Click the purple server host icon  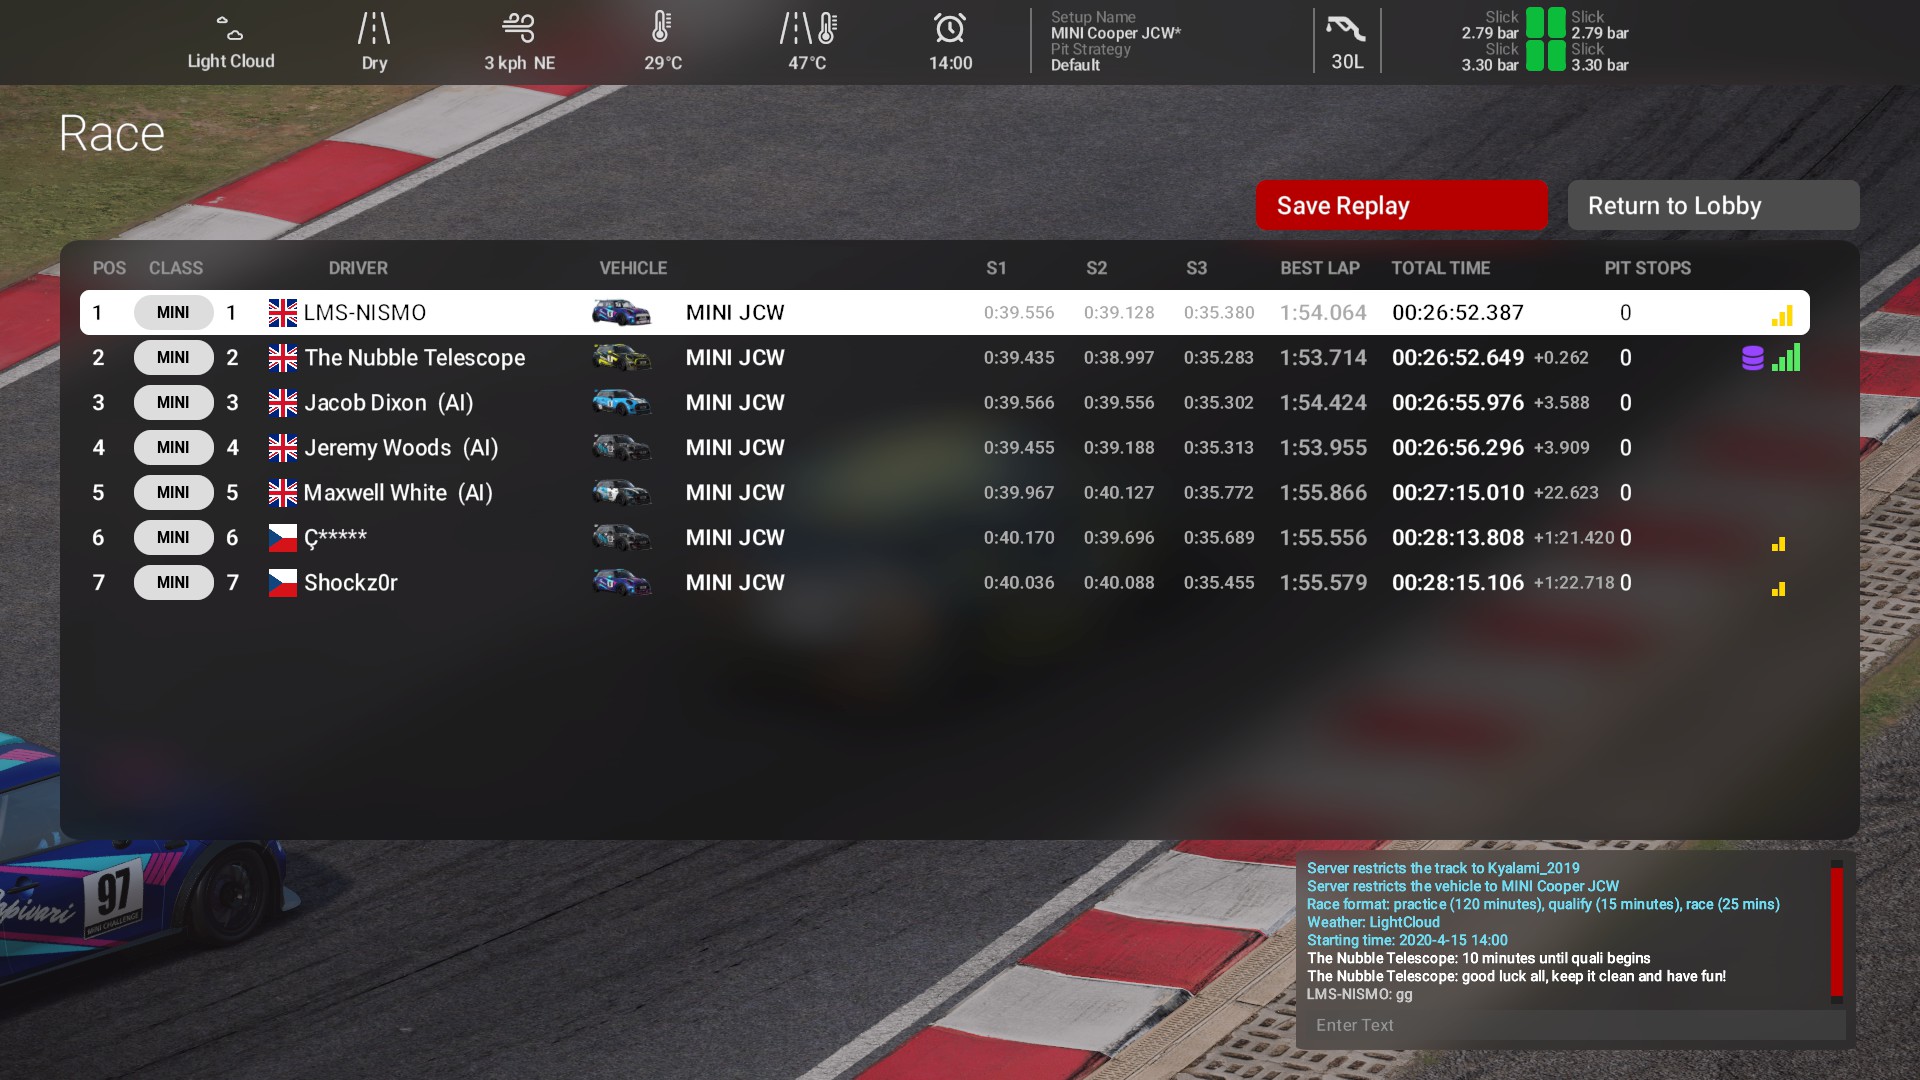[1752, 358]
